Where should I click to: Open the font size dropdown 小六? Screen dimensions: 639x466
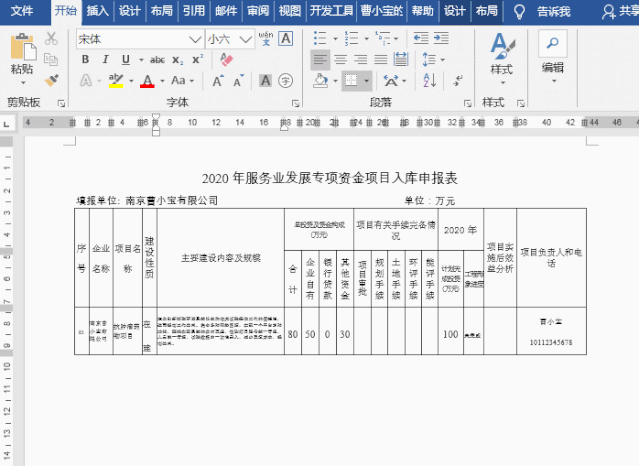[x=246, y=39]
